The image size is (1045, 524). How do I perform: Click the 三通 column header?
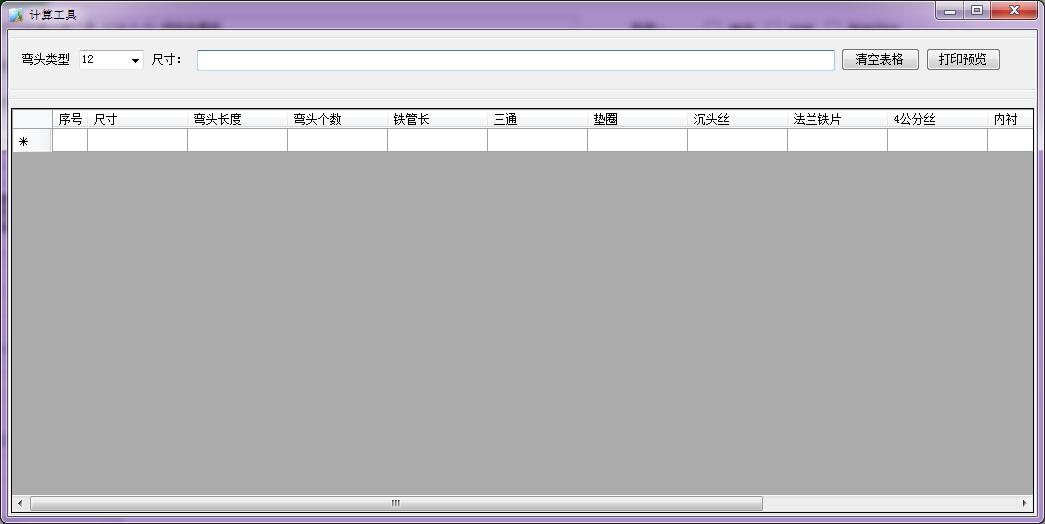pyautogui.click(x=537, y=119)
